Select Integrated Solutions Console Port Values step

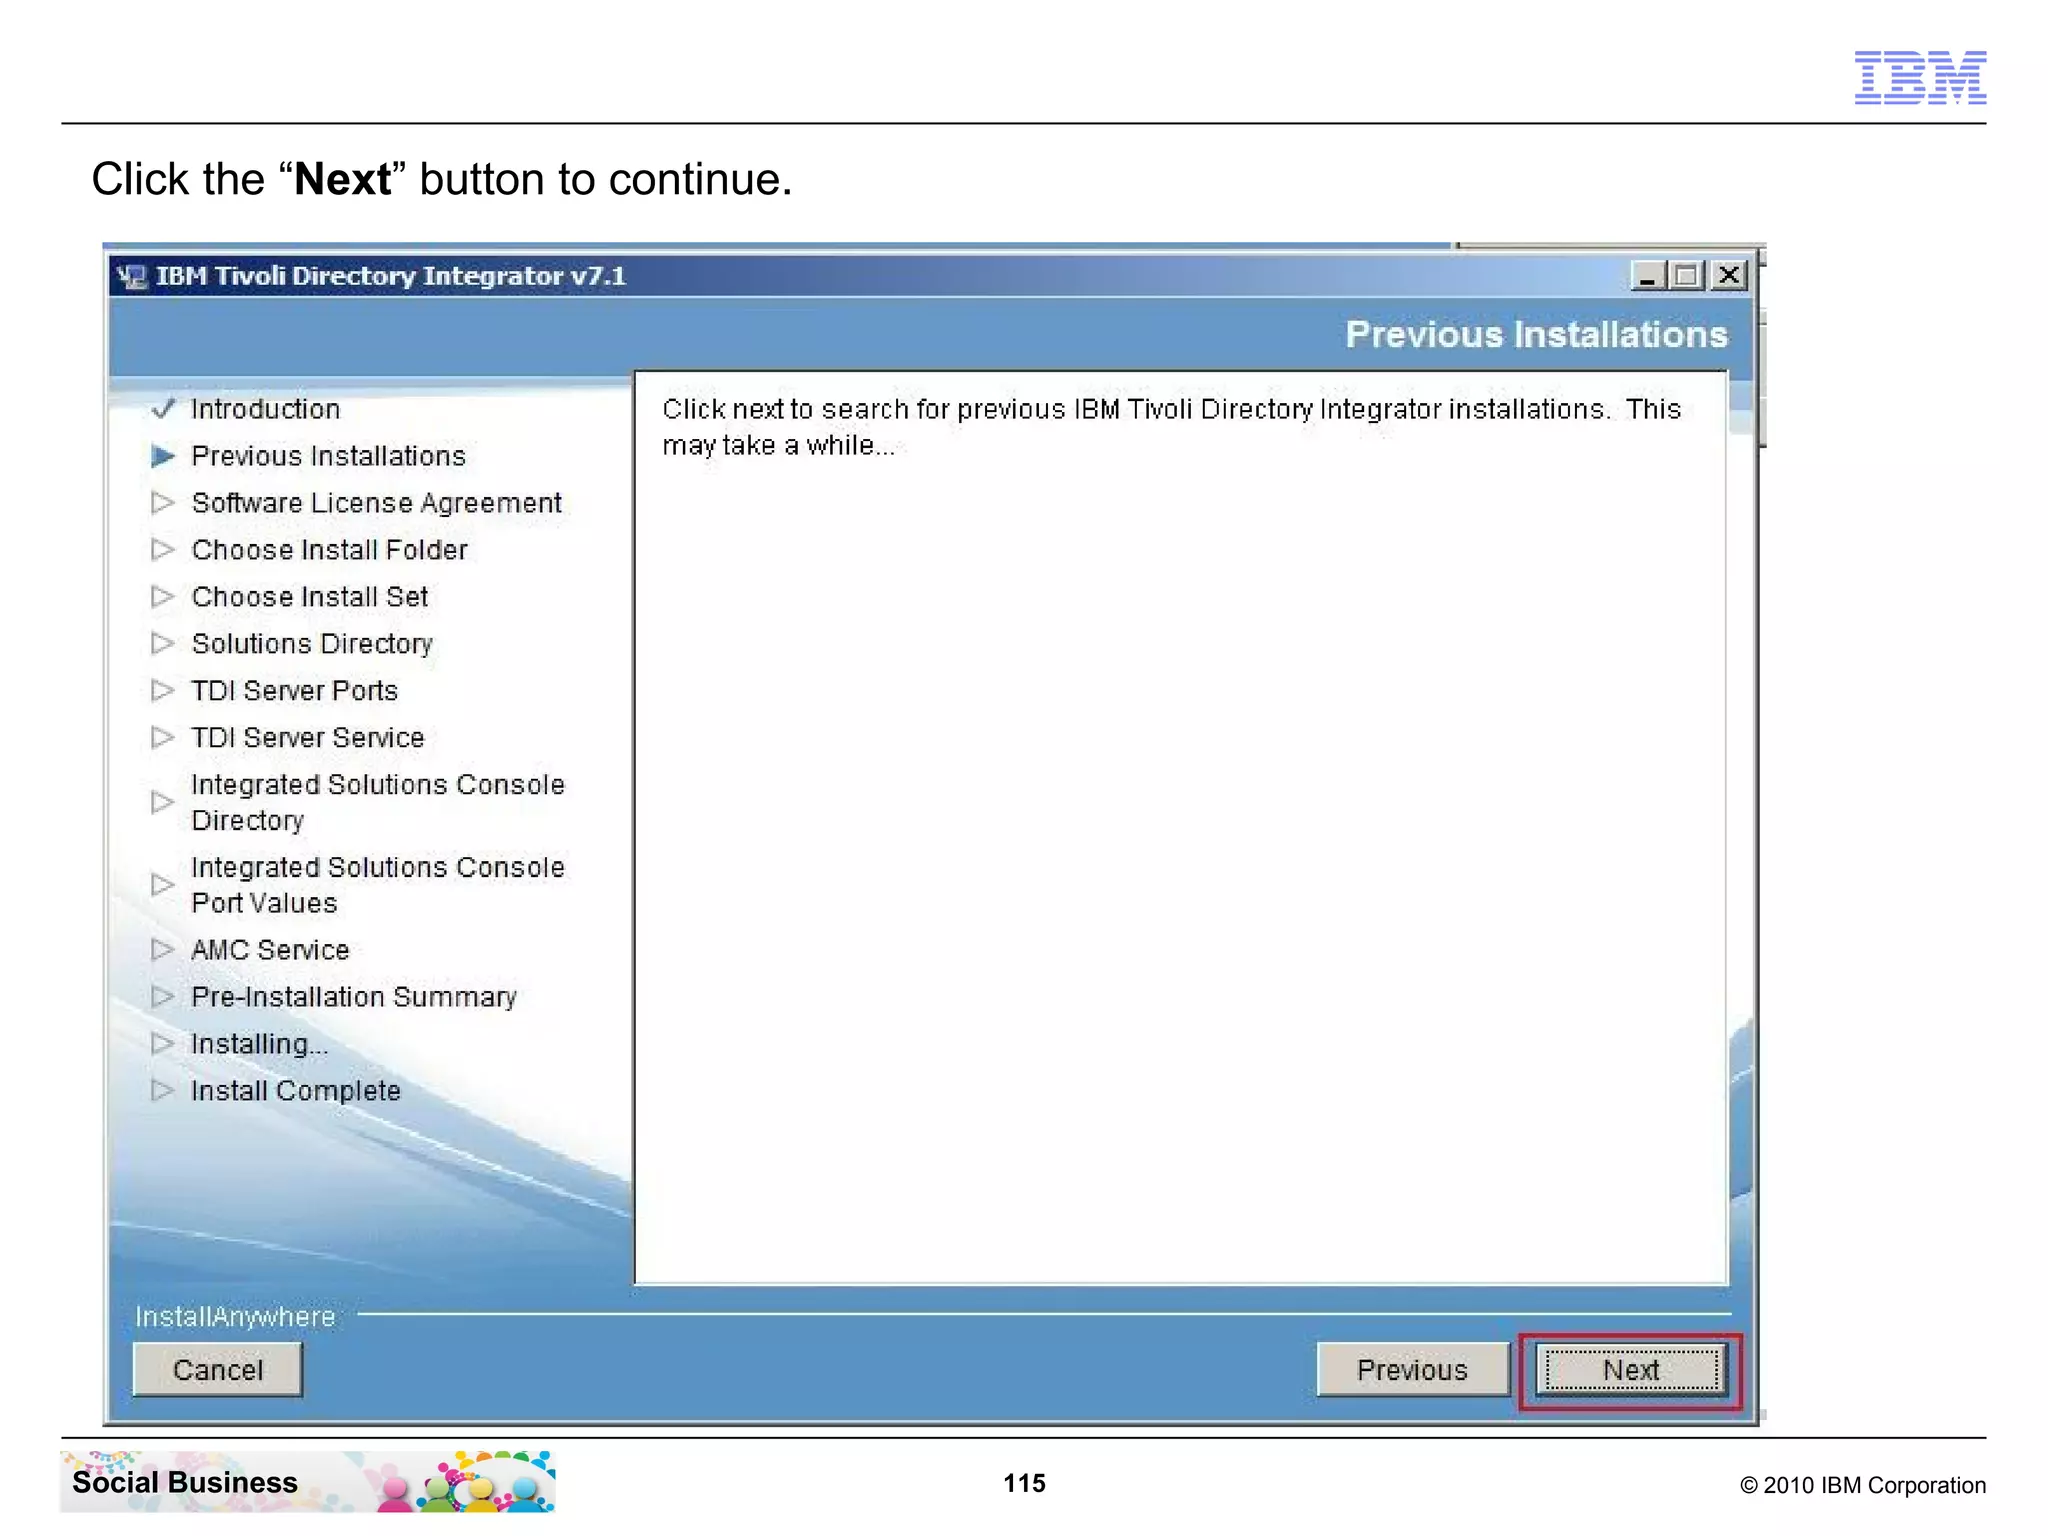(x=377, y=885)
